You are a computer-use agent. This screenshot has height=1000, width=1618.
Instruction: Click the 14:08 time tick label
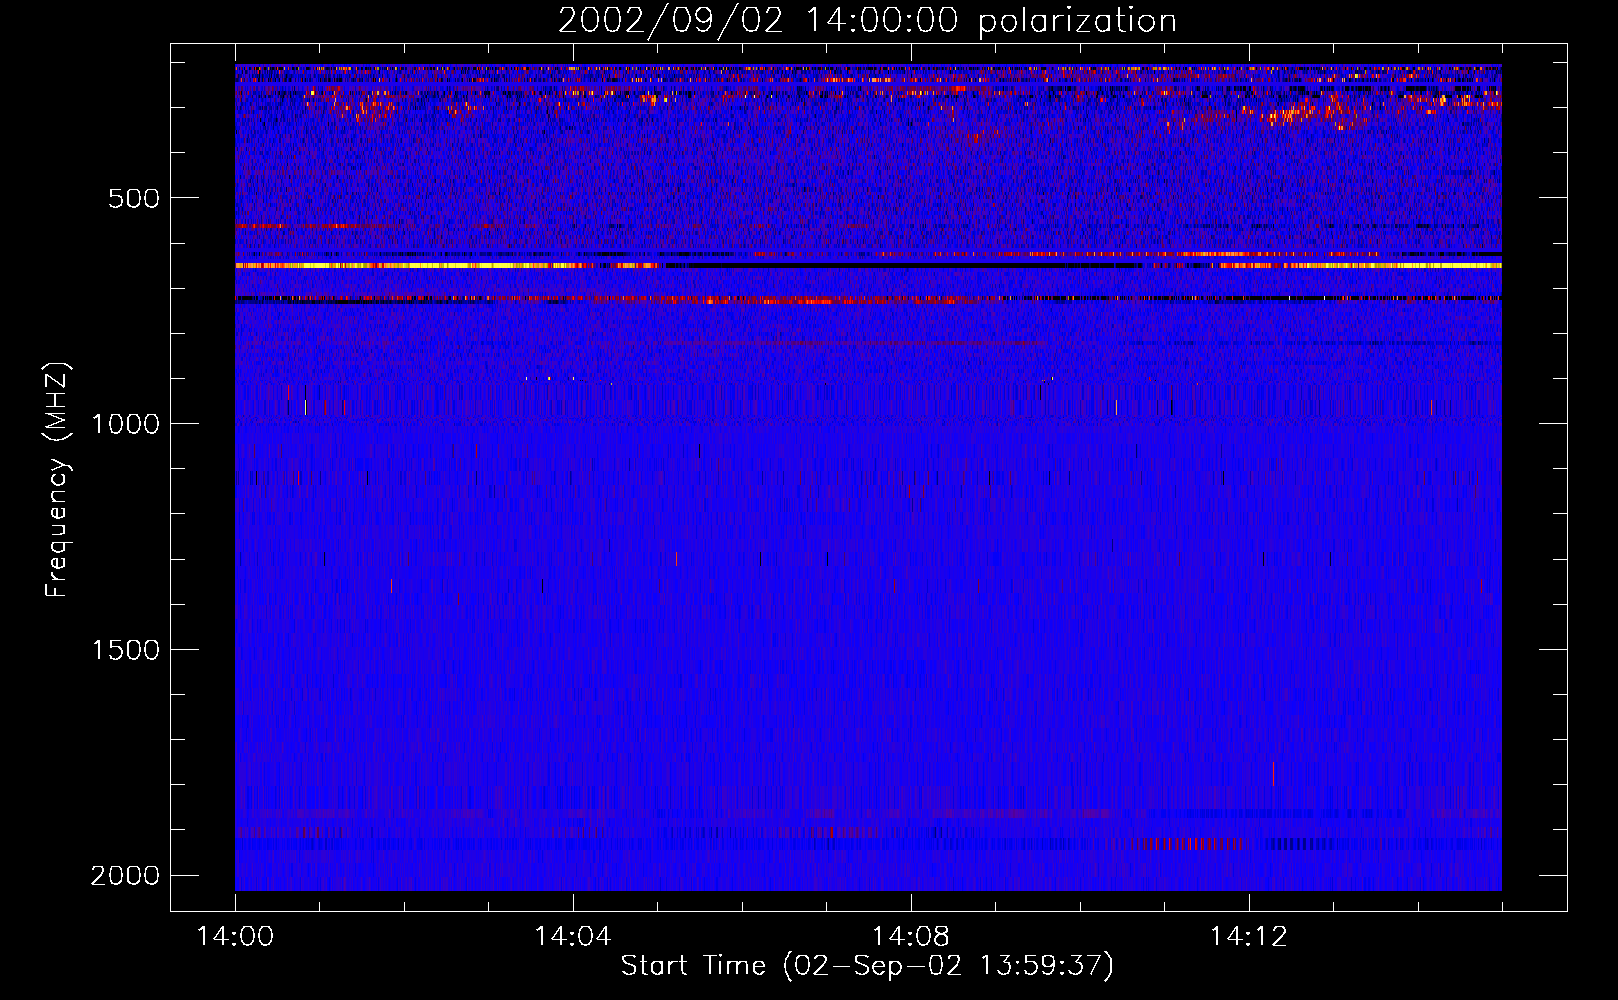click(911, 937)
